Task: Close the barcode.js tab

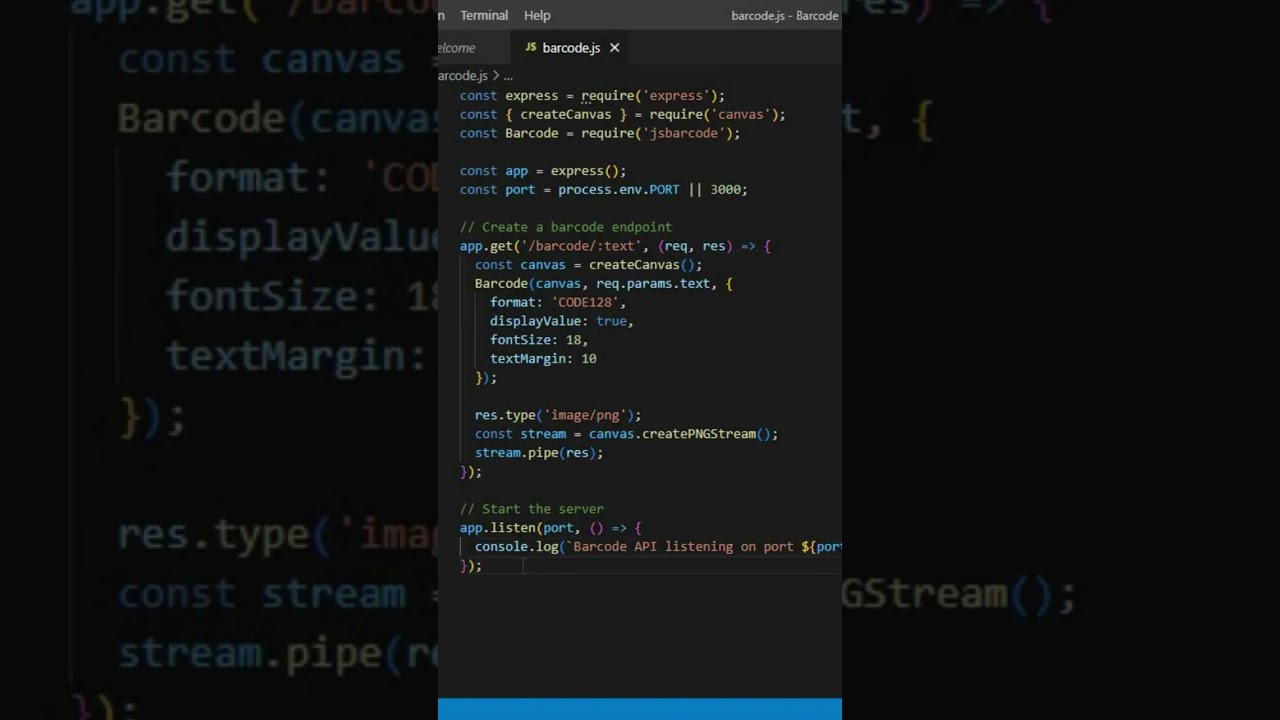Action: (x=614, y=48)
